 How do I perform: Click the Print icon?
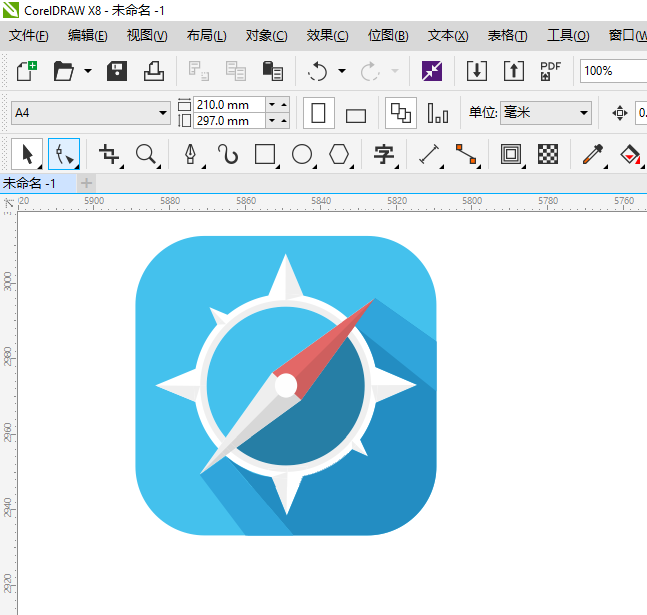153,71
